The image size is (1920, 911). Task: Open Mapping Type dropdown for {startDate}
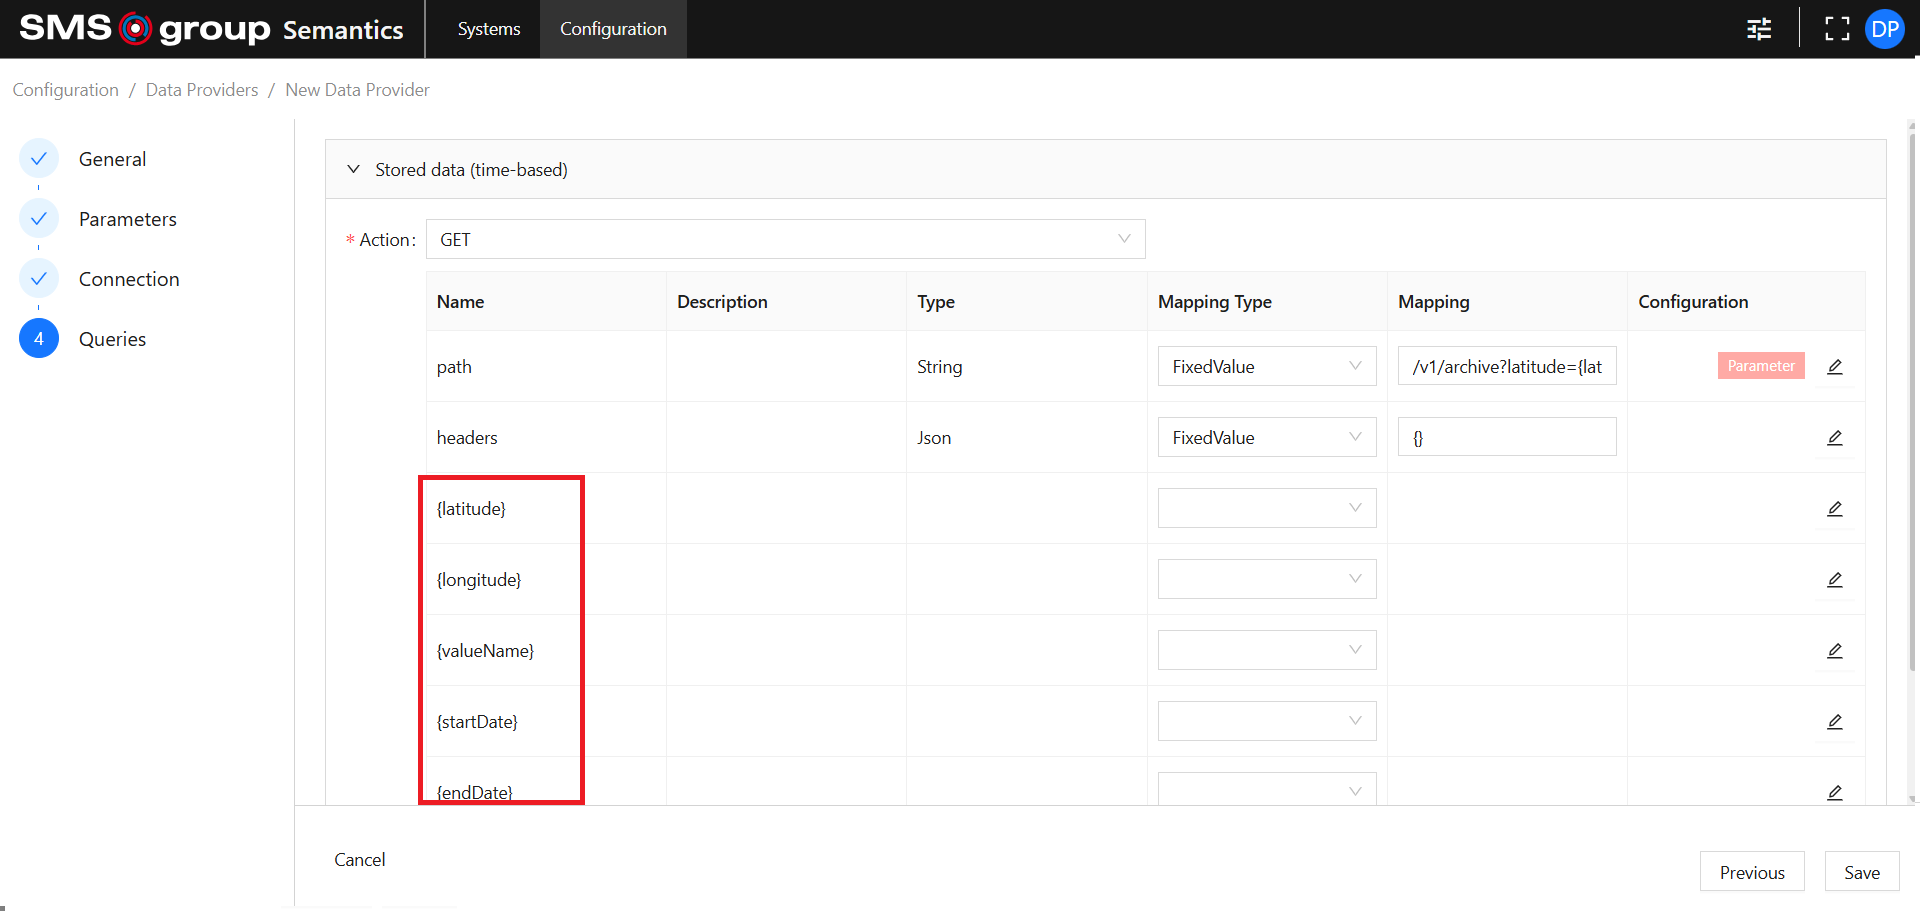coord(1267,721)
